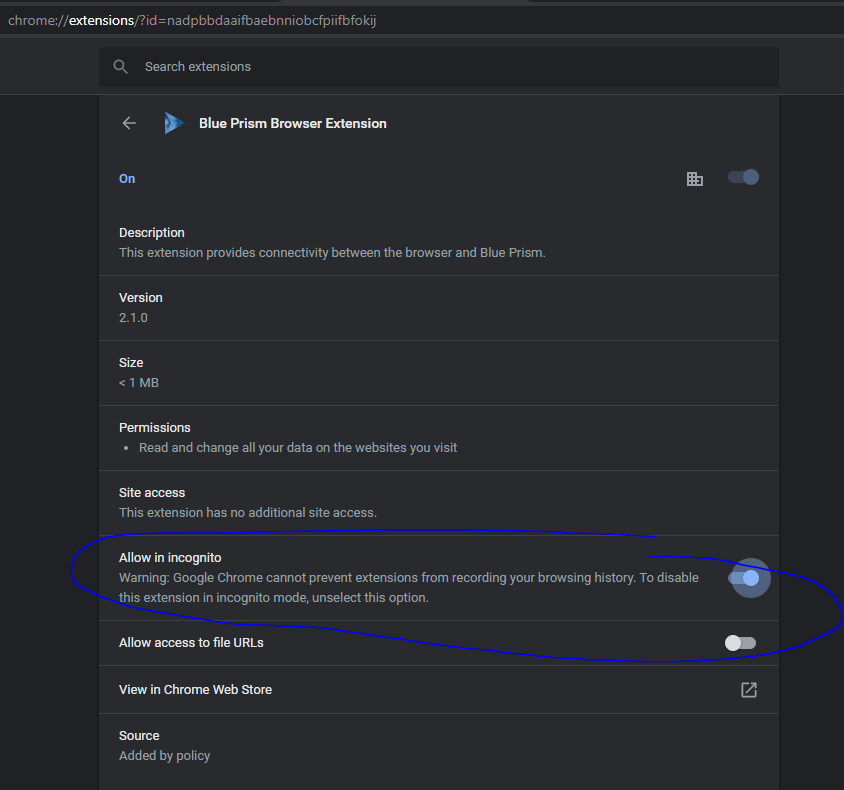Viewport: 844px width, 790px height.
Task: Click the blue On status label
Action: click(127, 179)
